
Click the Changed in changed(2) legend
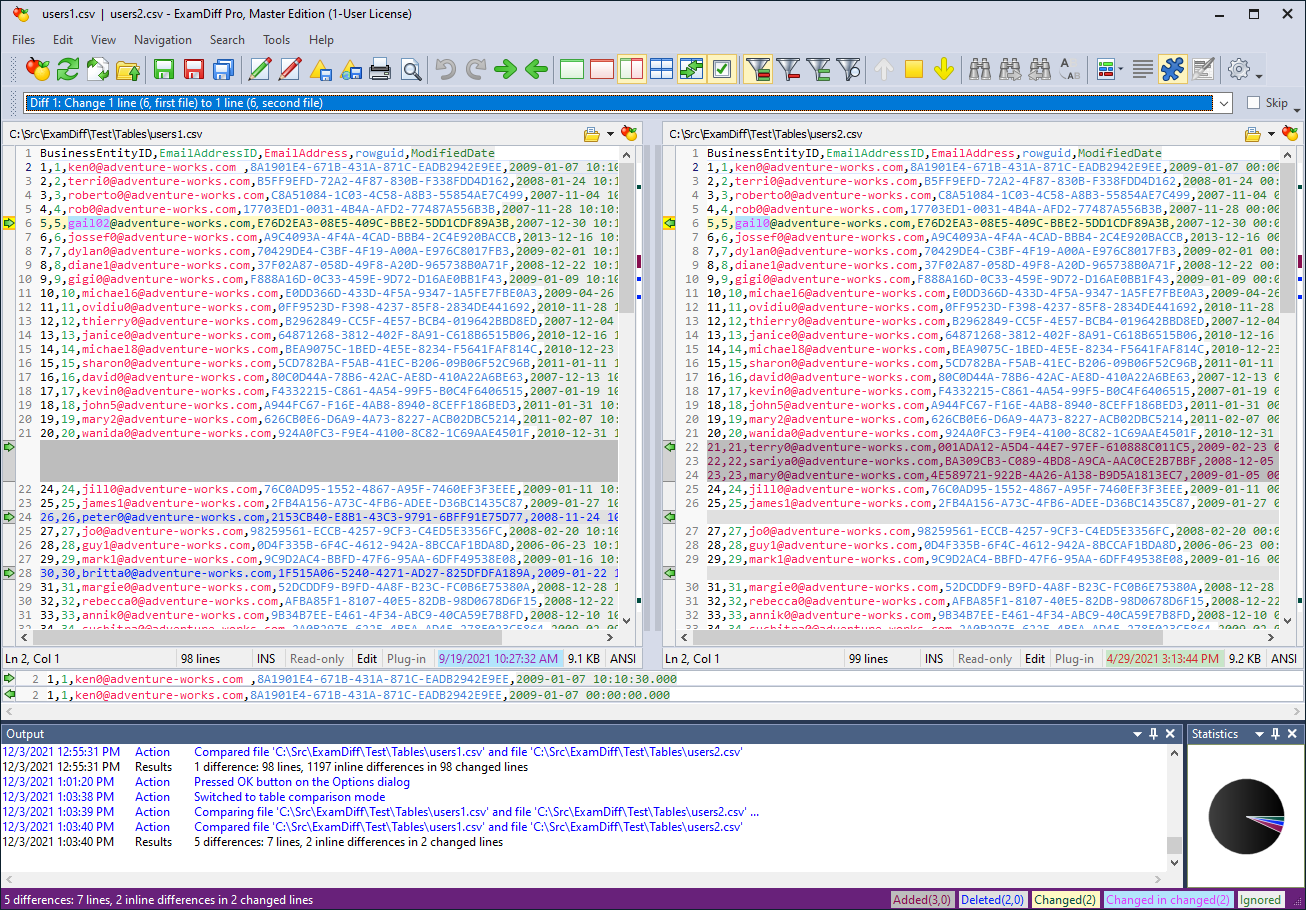coord(1167,900)
